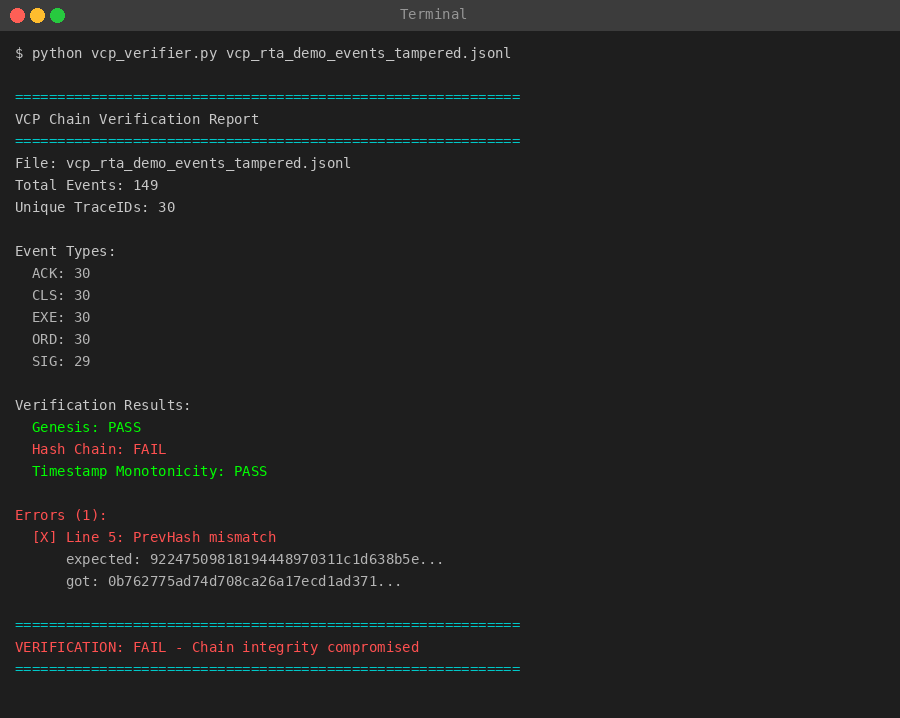Click the yellow minimize window button

coord(37,15)
